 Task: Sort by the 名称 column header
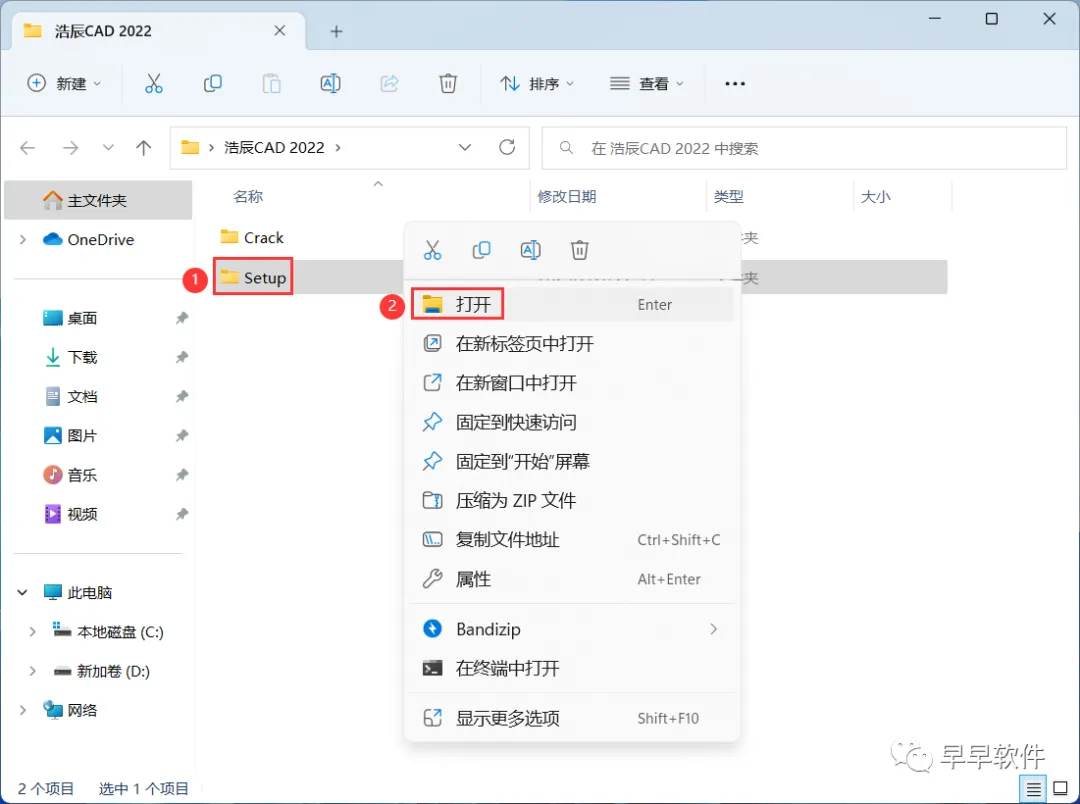(248, 197)
